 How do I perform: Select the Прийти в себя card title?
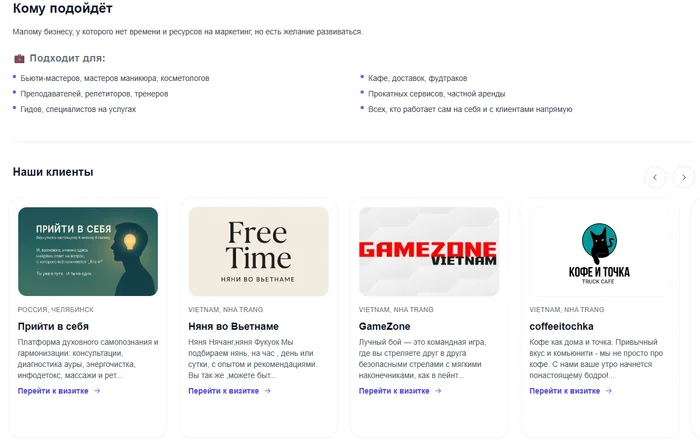pyautogui.click(x=53, y=327)
